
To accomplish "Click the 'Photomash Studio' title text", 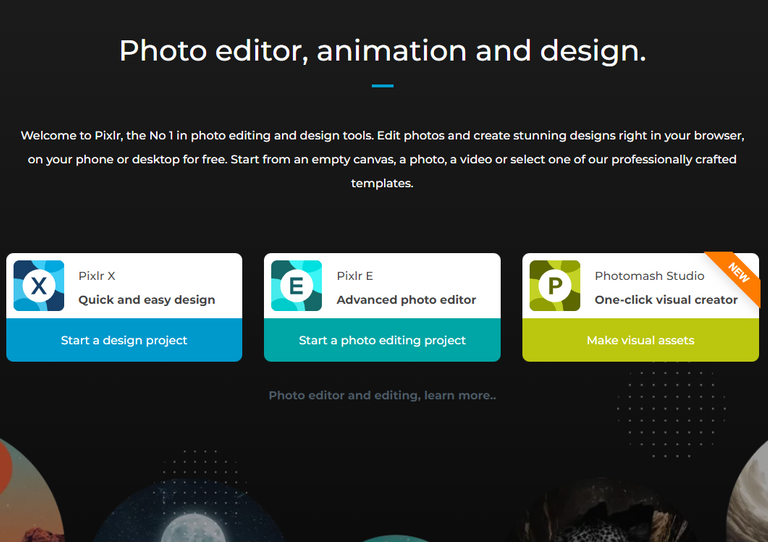I will (649, 276).
